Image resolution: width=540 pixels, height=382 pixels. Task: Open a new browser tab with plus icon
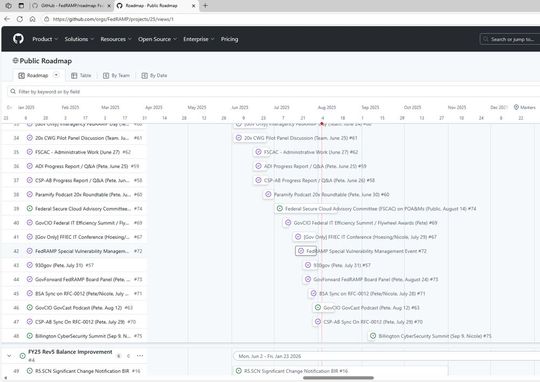pos(205,6)
